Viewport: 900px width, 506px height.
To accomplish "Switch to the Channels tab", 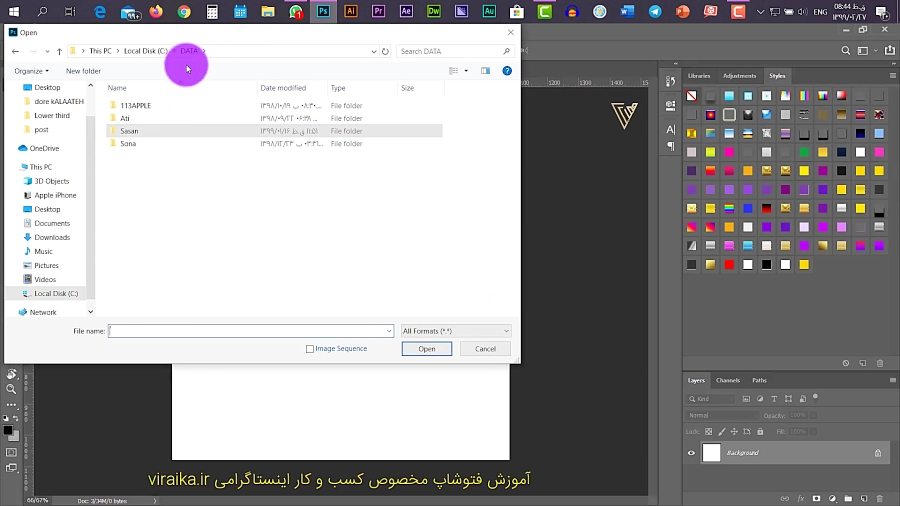I will click(x=728, y=380).
